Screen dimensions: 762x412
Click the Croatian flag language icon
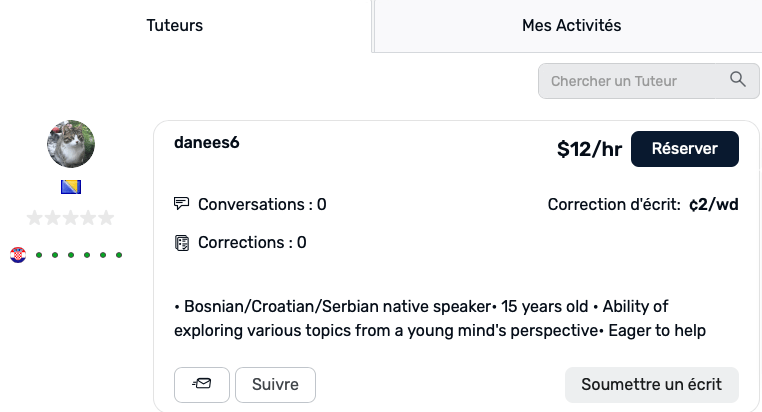point(18,255)
